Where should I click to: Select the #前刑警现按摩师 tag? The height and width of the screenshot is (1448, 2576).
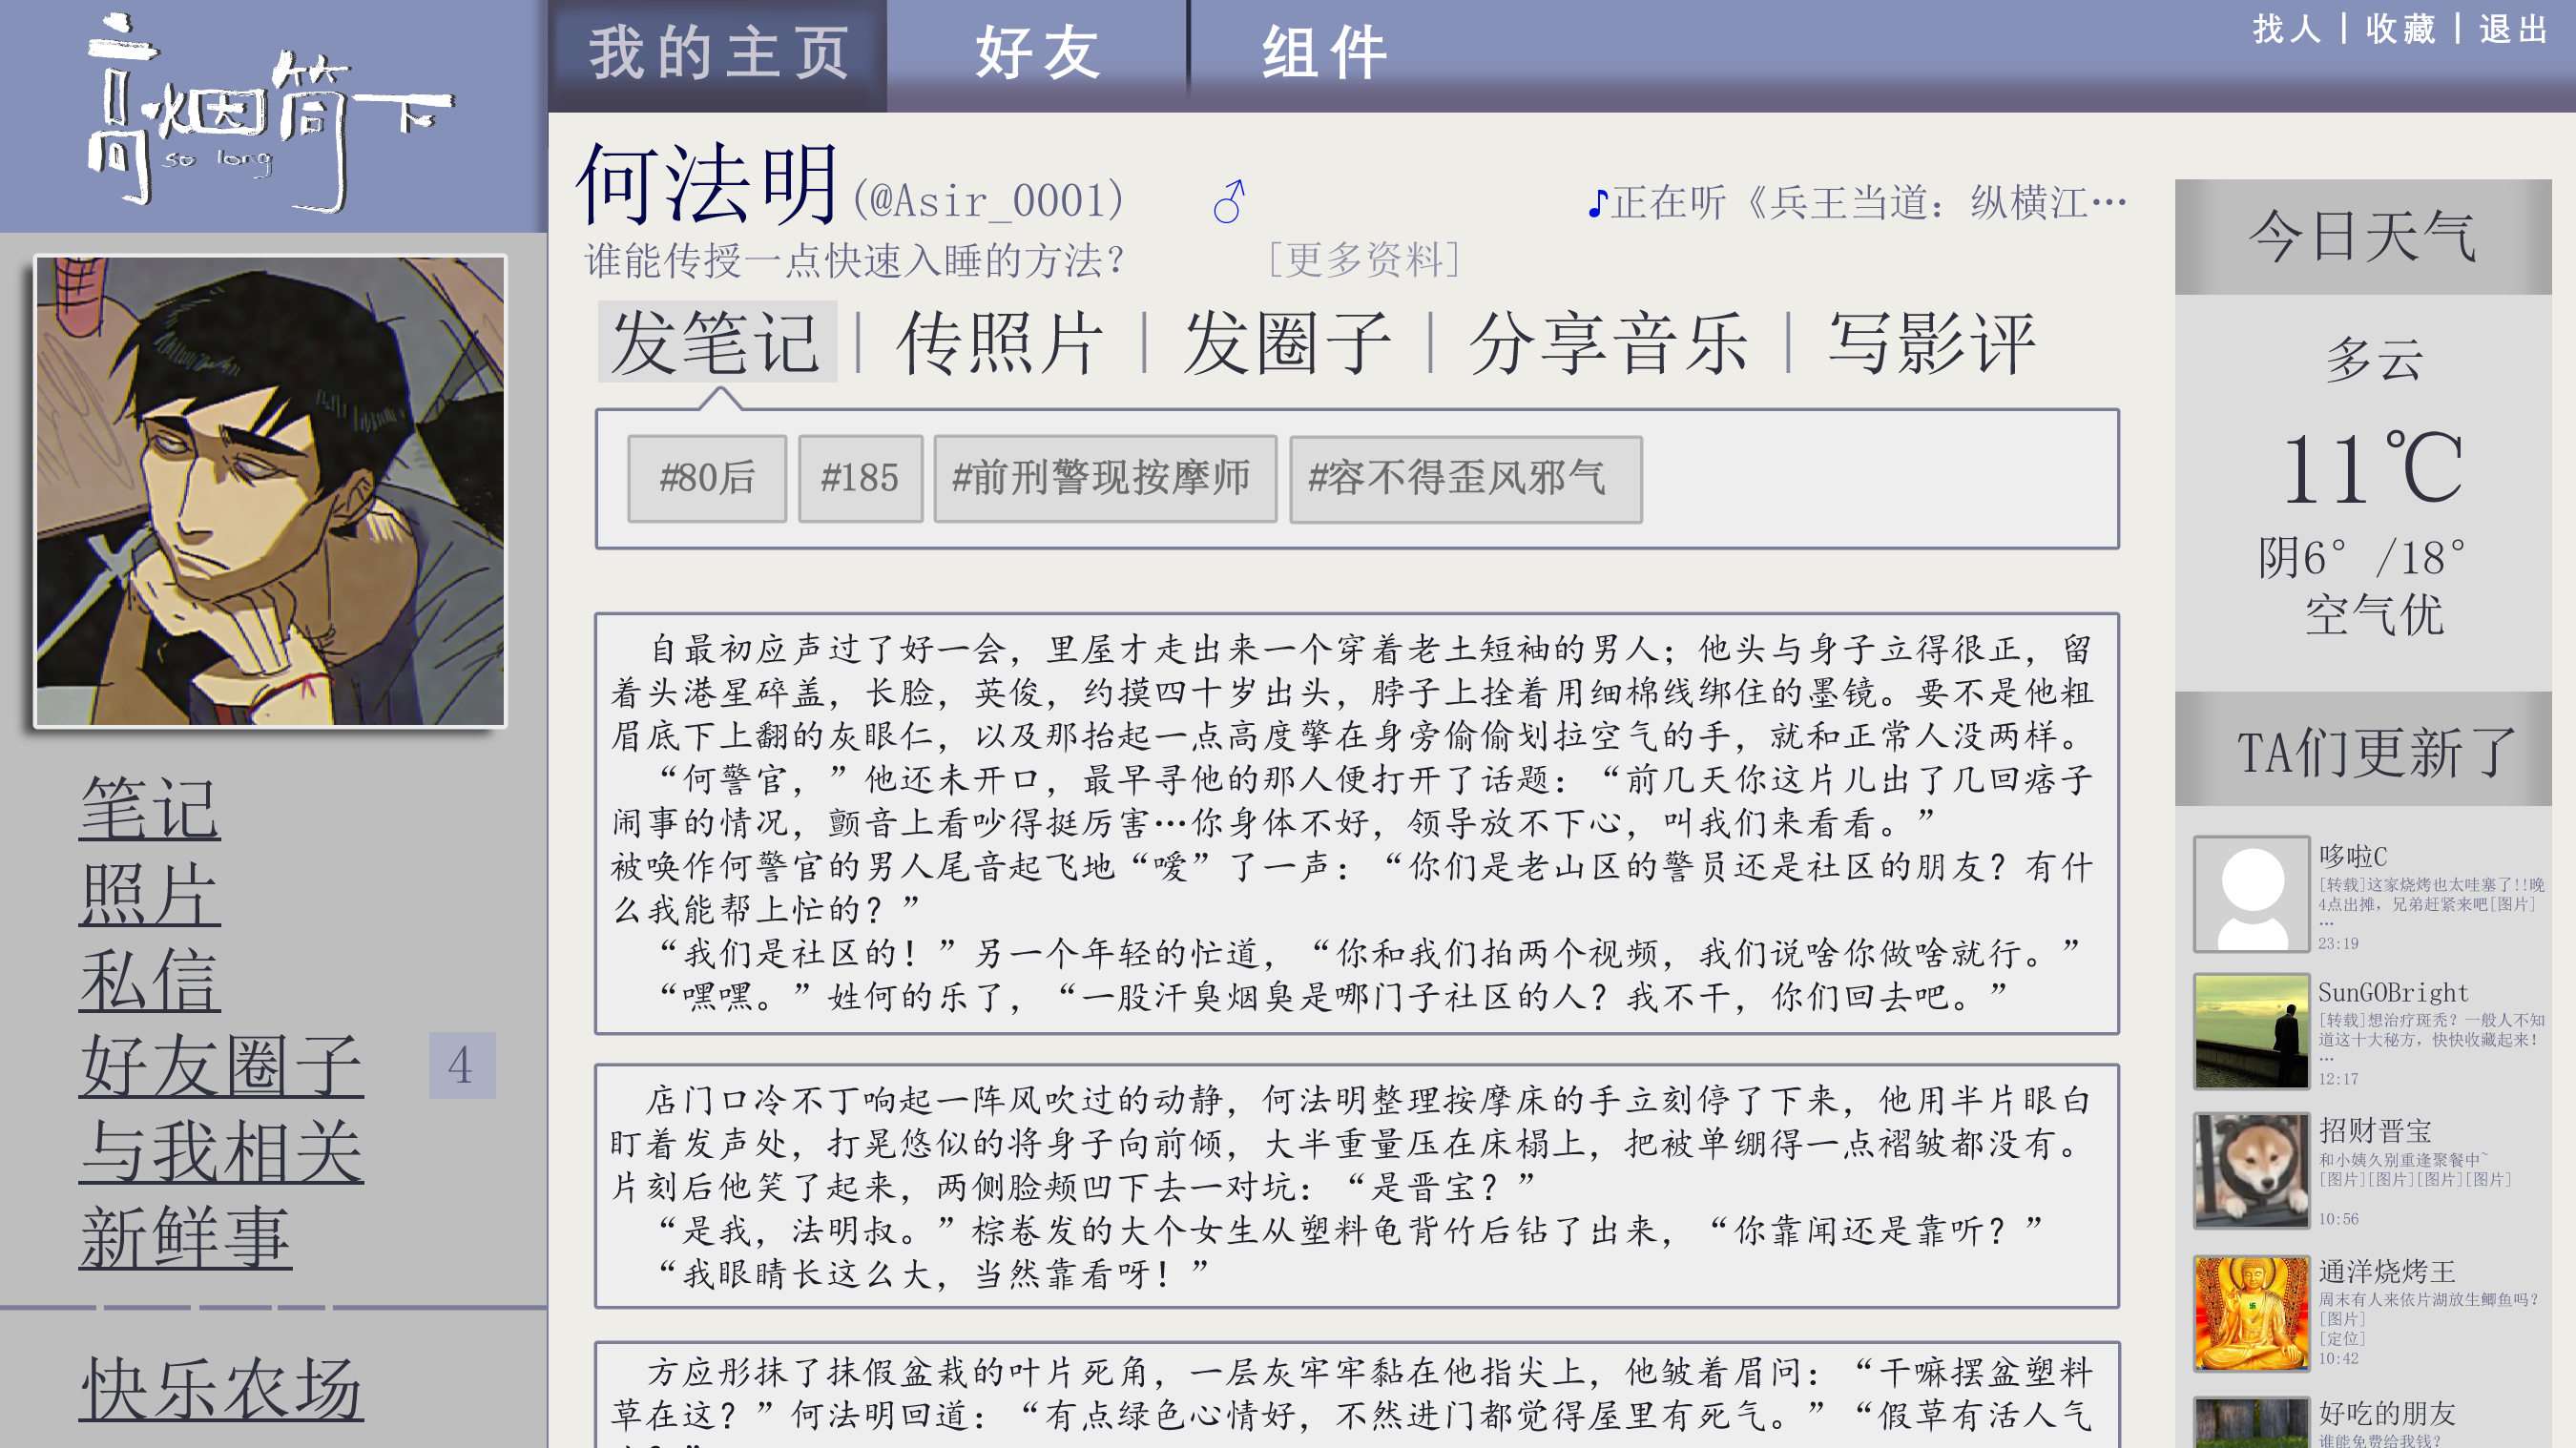point(1104,478)
